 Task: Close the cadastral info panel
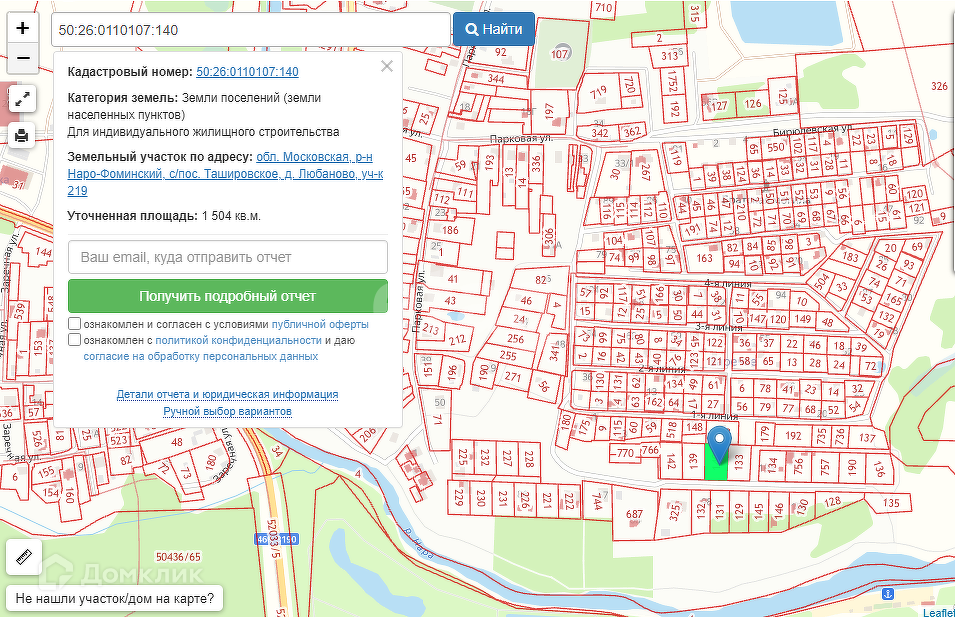[387, 67]
